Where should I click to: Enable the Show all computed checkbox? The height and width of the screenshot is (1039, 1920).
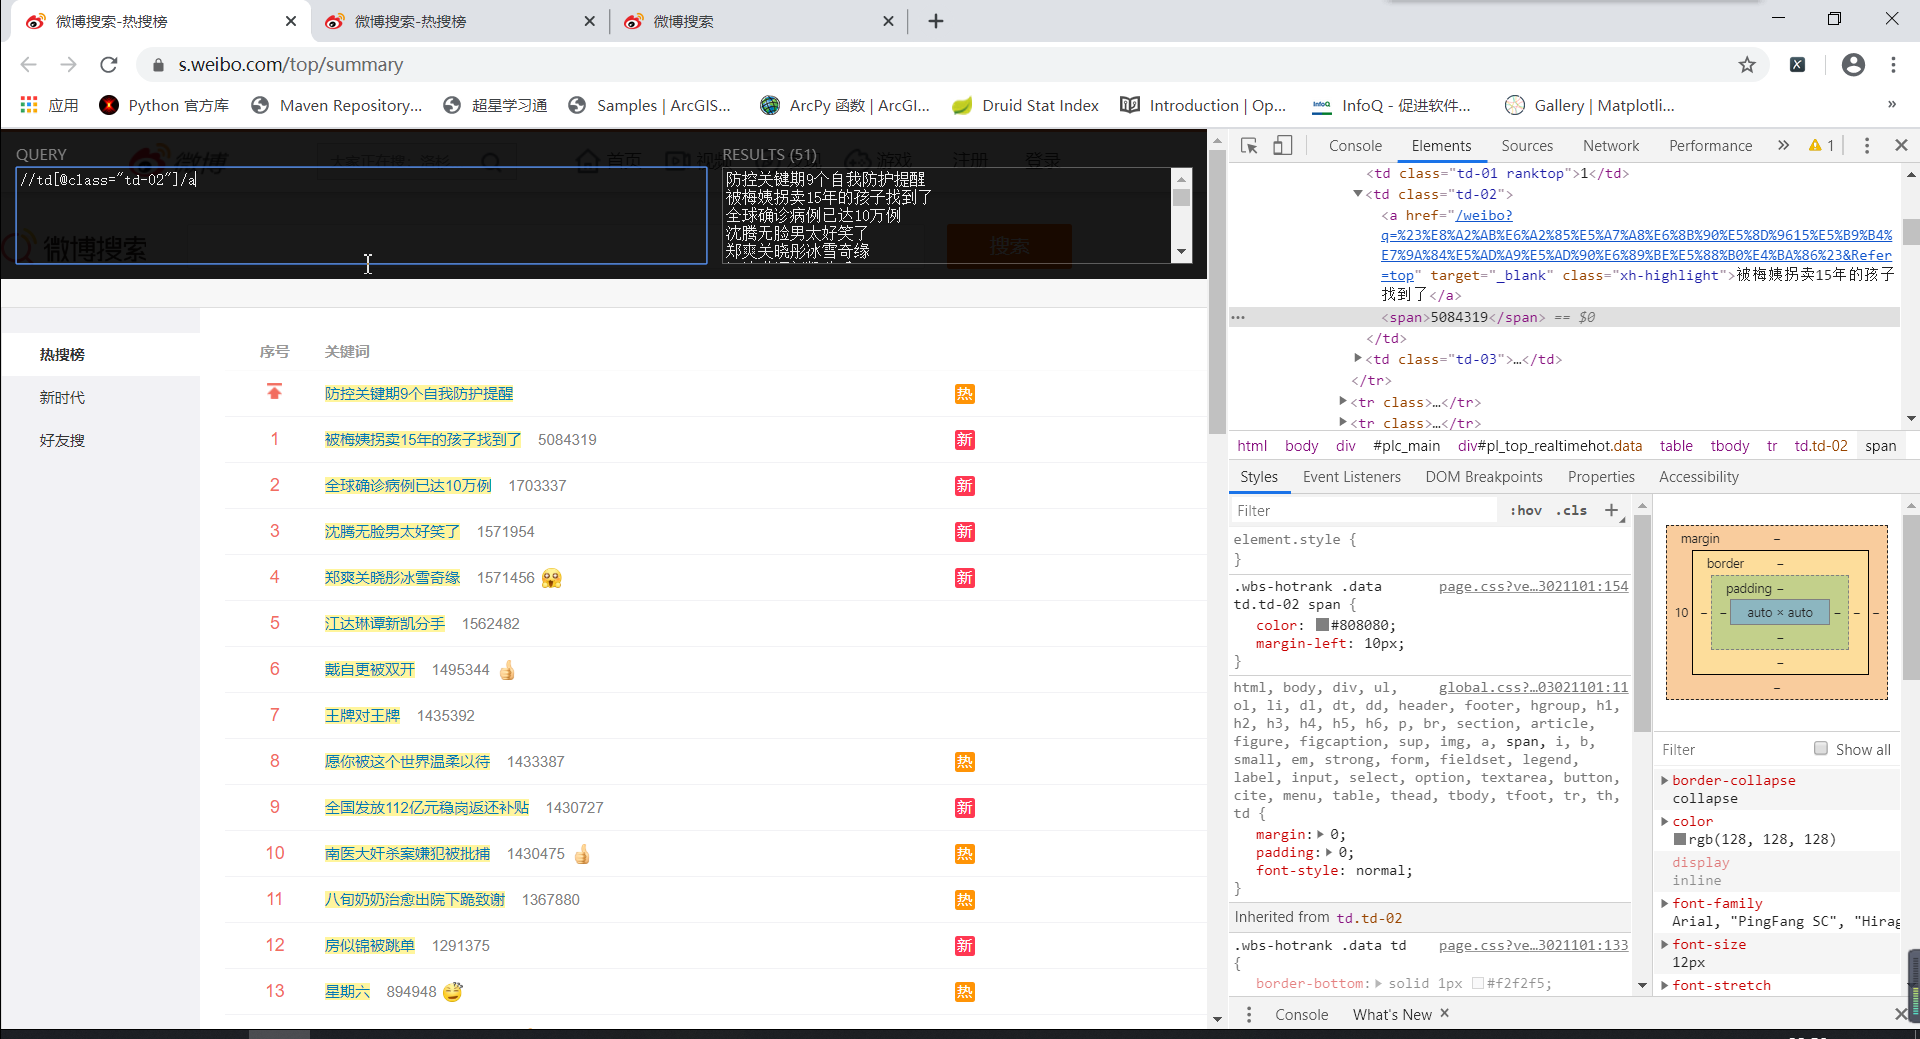click(1821, 748)
